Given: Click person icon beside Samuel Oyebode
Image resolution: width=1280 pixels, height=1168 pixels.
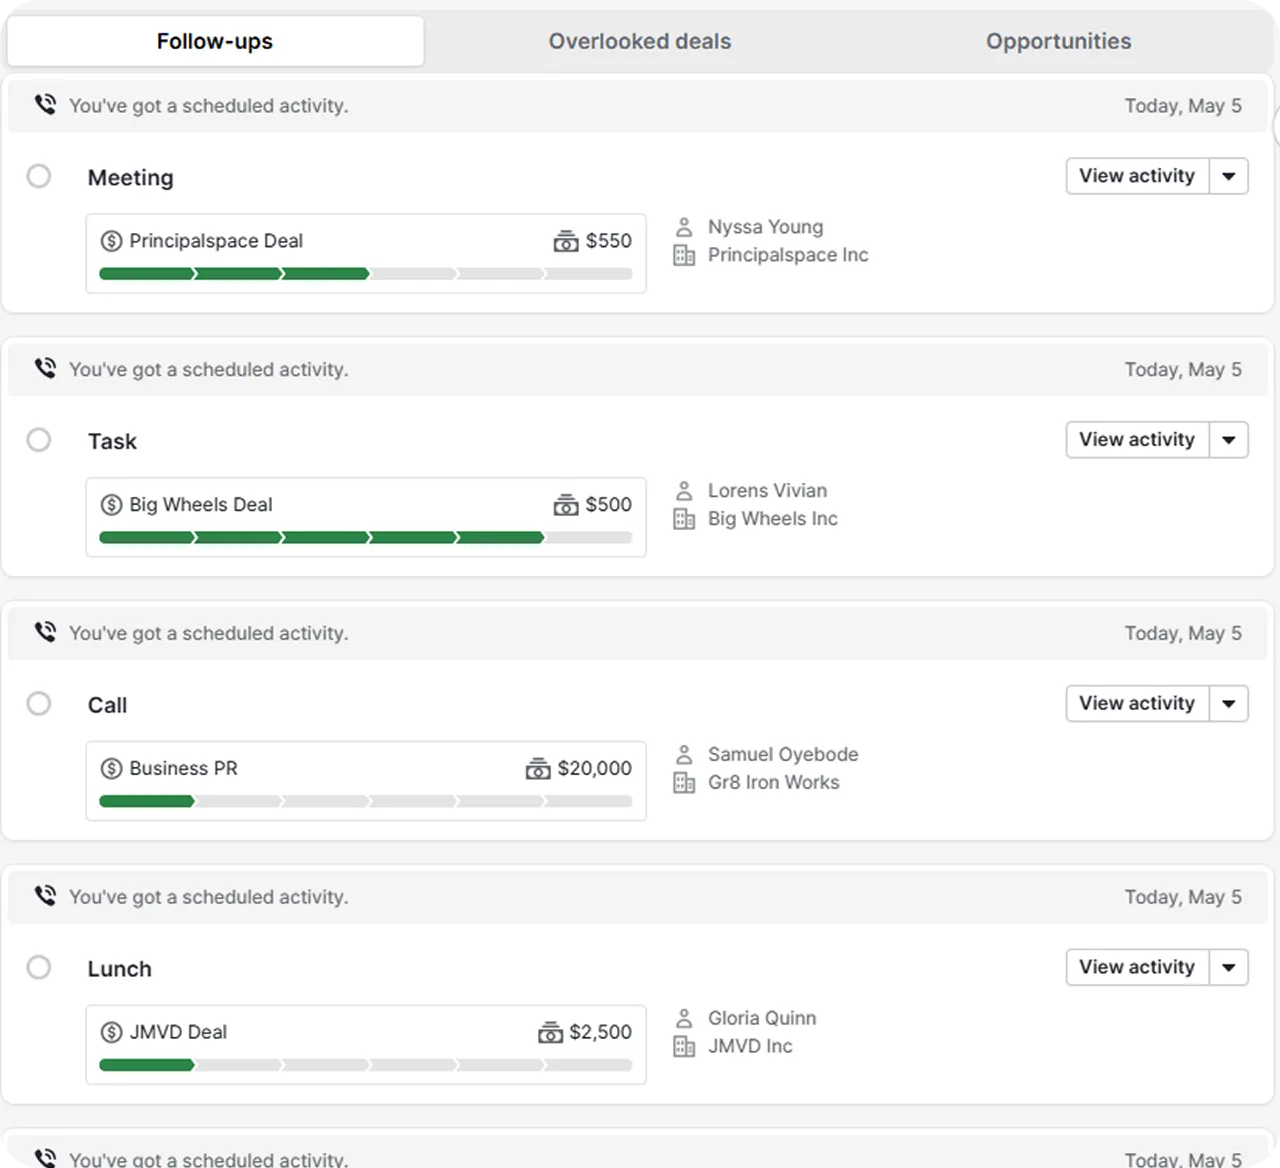Looking at the screenshot, I should (684, 755).
